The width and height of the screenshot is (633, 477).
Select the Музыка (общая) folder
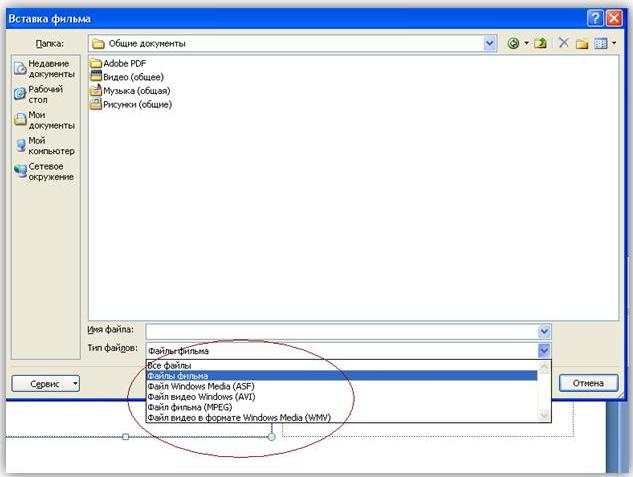[x=130, y=90]
